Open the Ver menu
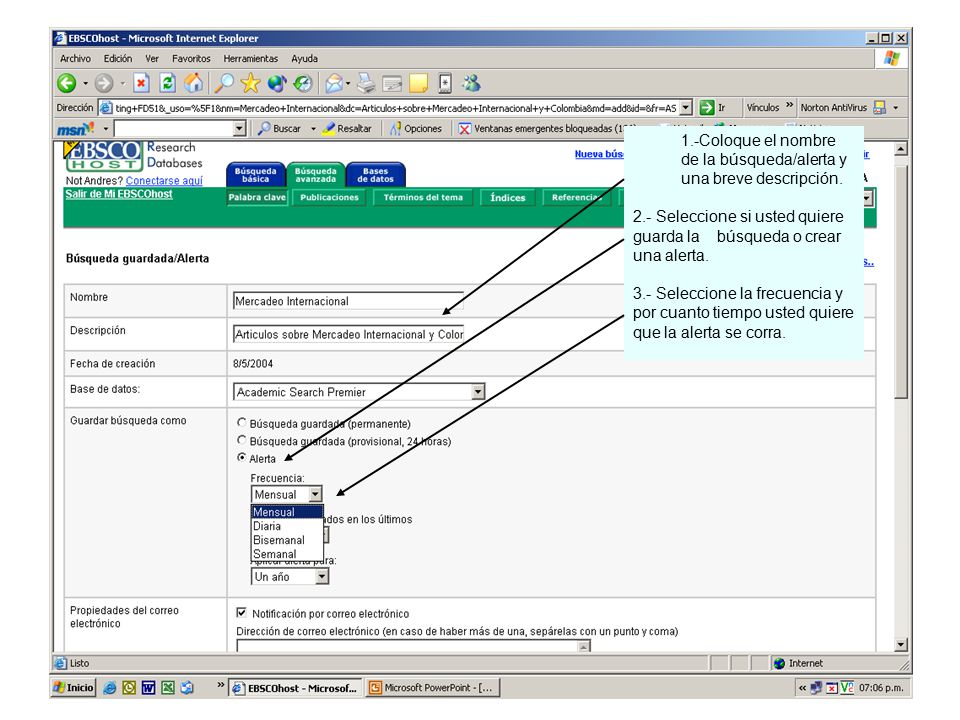This screenshot has height=720, width=960. tap(152, 59)
